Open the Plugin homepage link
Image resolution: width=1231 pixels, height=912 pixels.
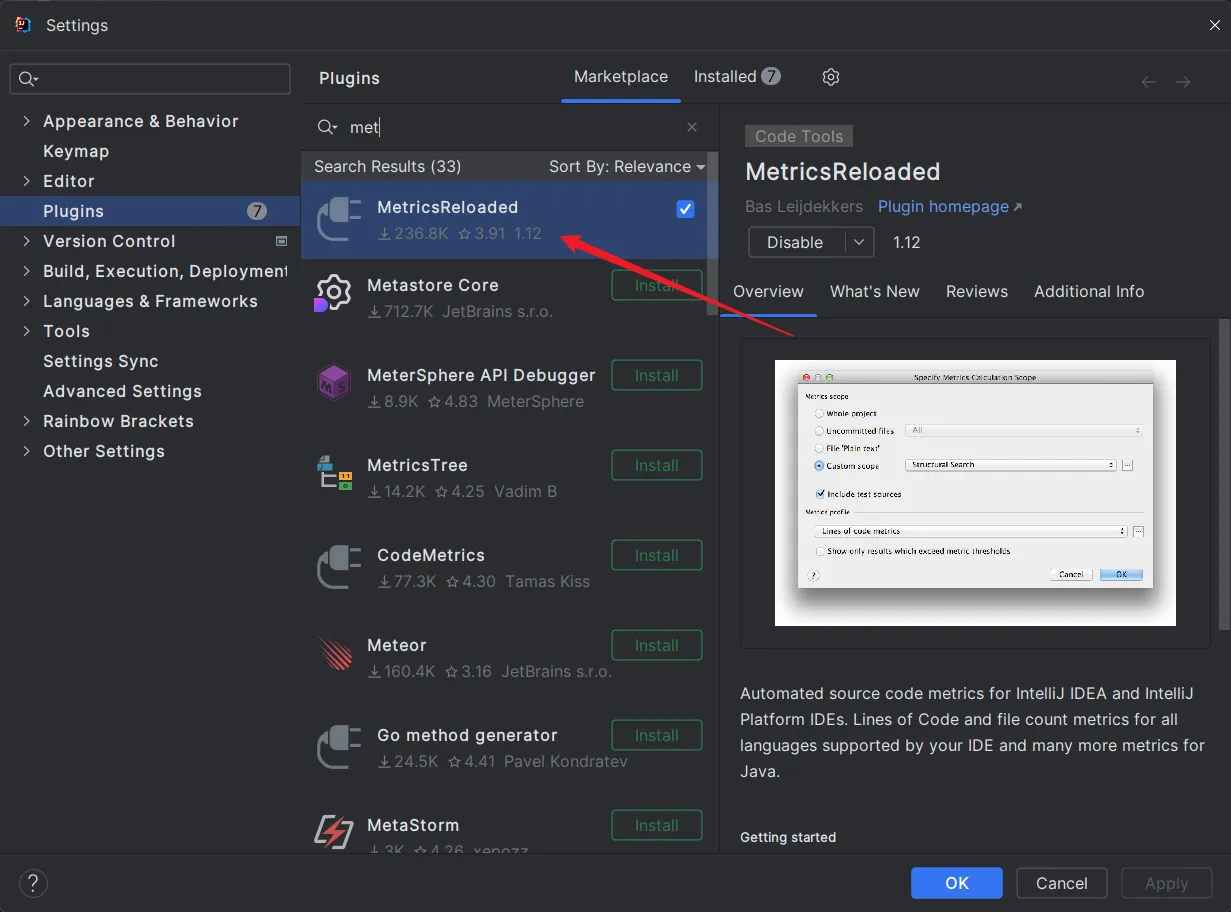[x=950, y=207]
